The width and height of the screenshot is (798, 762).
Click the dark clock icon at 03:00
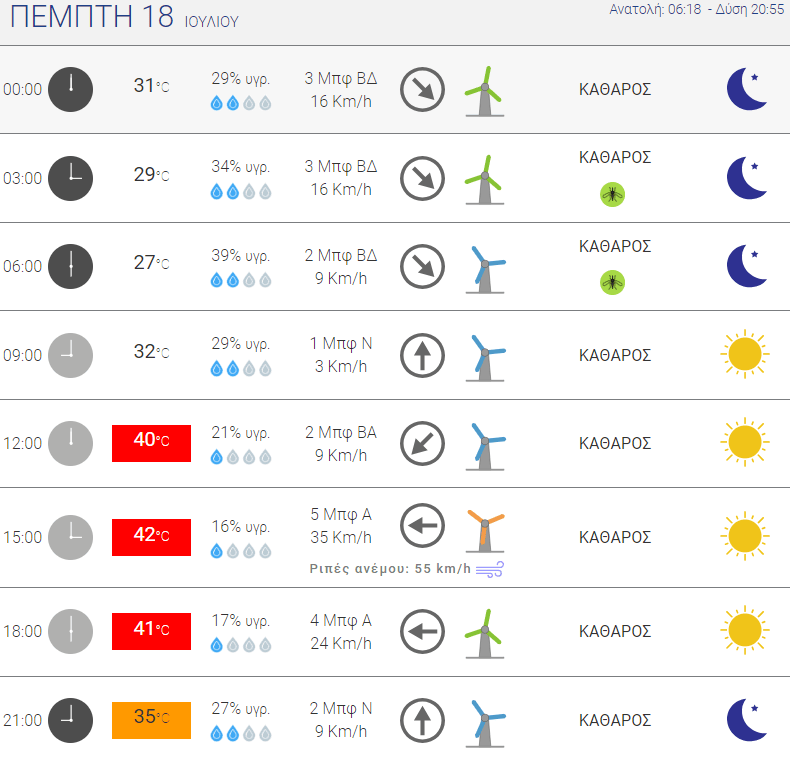[x=70, y=178]
